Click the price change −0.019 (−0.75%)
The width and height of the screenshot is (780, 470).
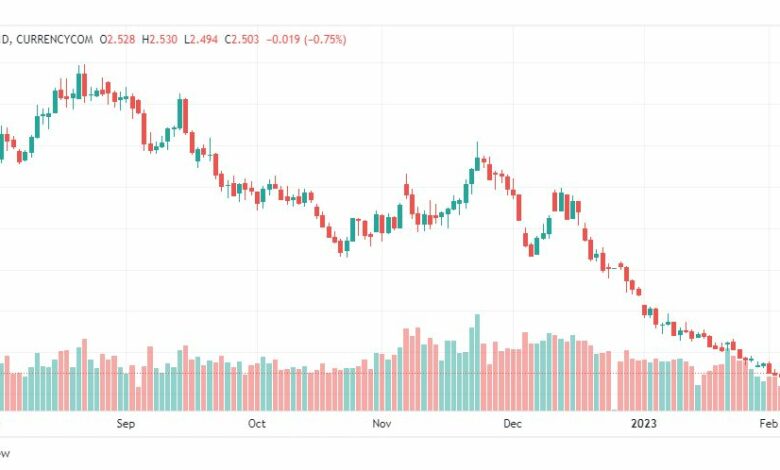click(x=306, y=39)
